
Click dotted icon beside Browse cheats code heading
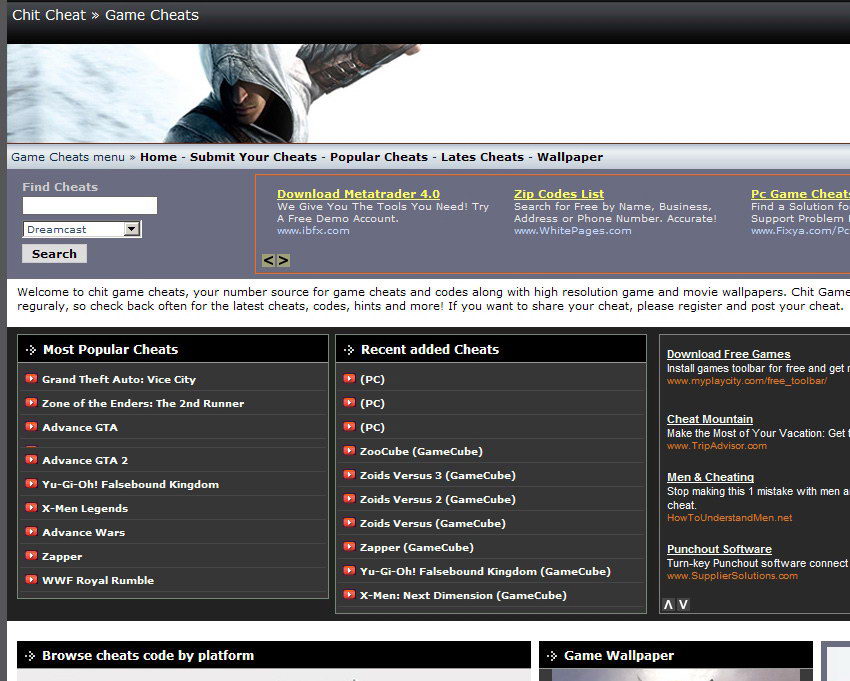(x=30, y=656)
